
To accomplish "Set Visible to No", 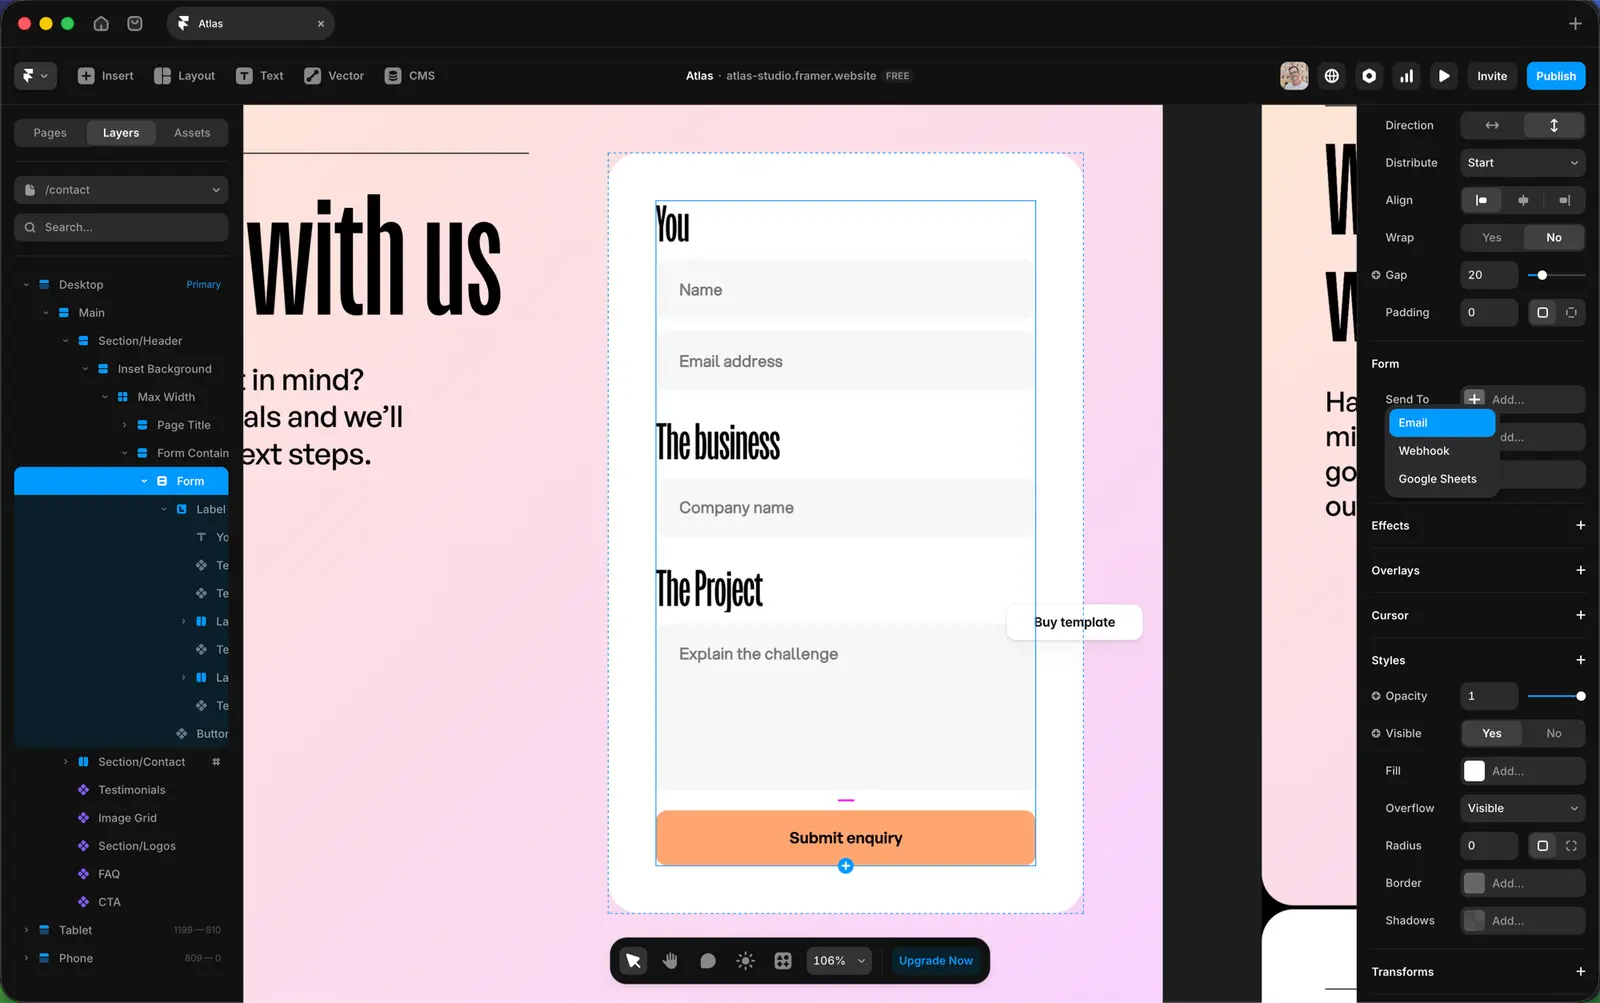I will tap(1554, 734).
